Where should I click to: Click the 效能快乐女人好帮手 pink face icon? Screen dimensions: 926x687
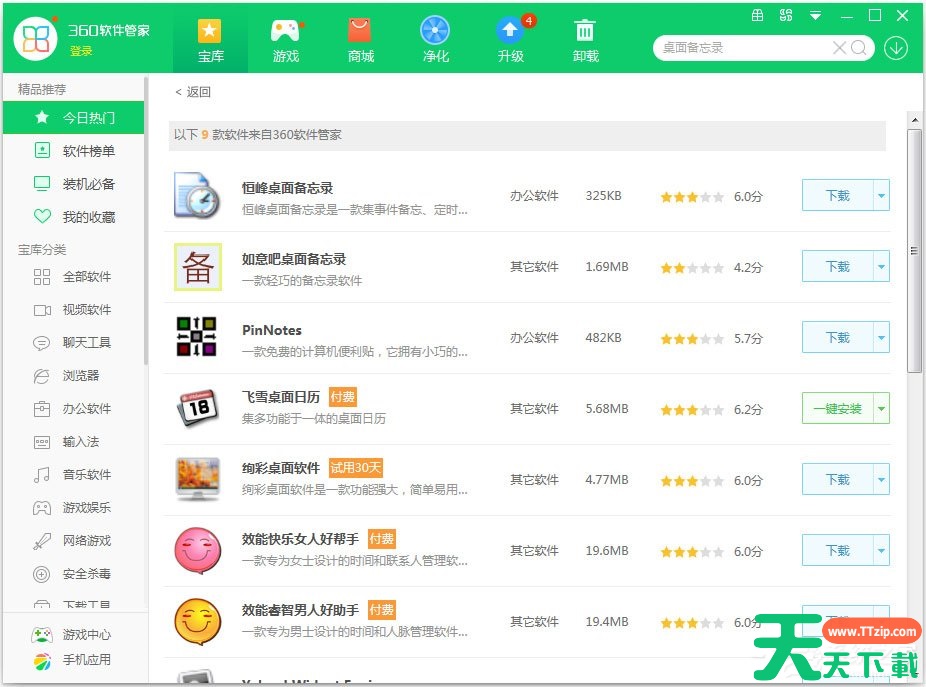[x=197, y=551]
